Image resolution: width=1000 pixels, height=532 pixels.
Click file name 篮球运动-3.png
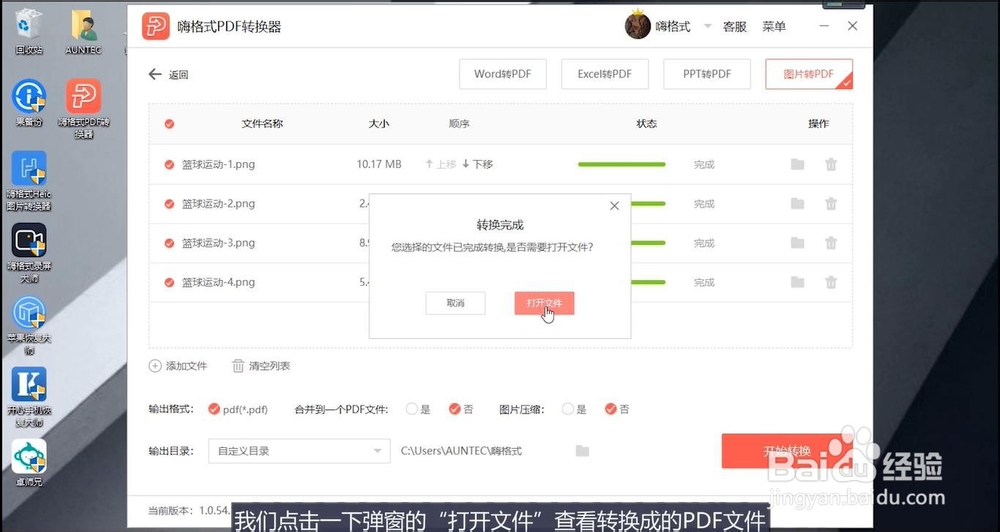point(218,243)
